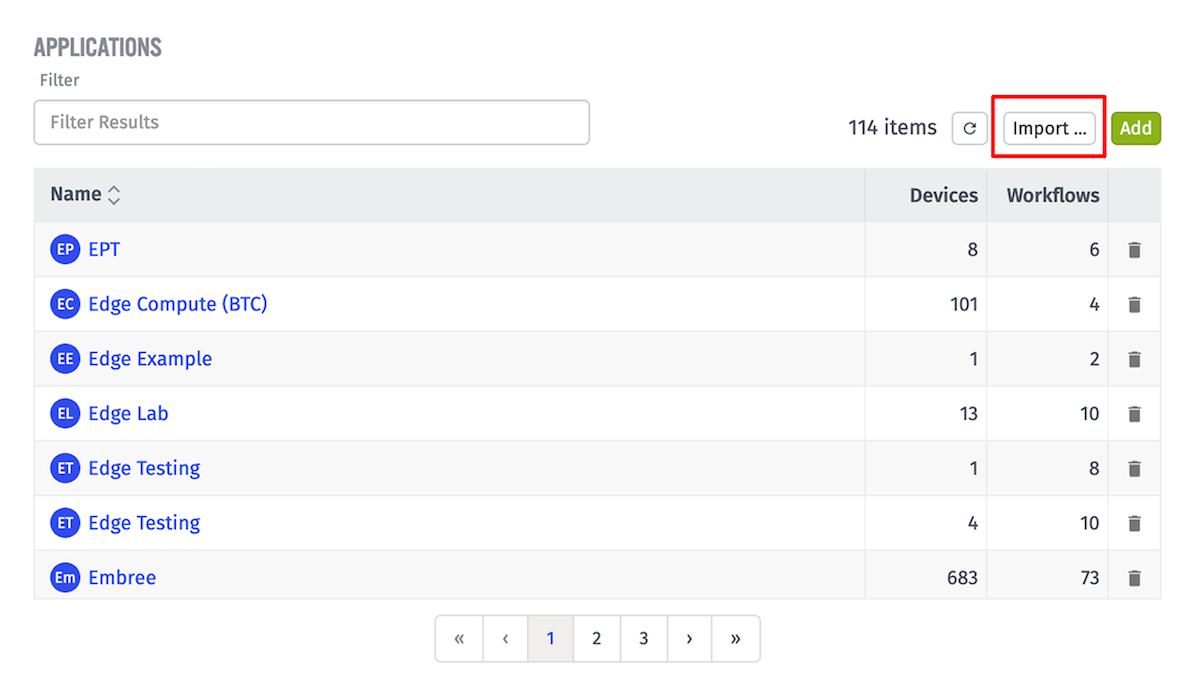Open the Import applications button
Viewport: 1200px width, 693px height.
(1049, 128)
